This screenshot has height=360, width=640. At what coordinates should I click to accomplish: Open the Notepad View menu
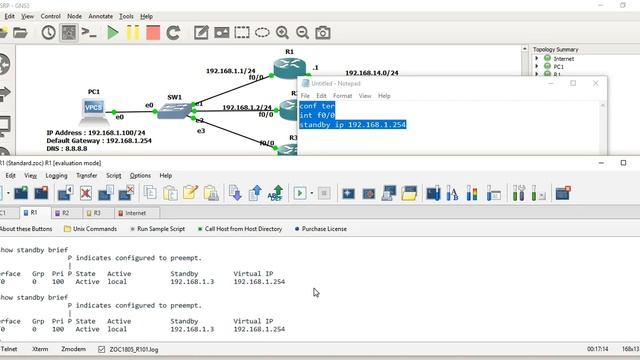(x=365, y=96)
